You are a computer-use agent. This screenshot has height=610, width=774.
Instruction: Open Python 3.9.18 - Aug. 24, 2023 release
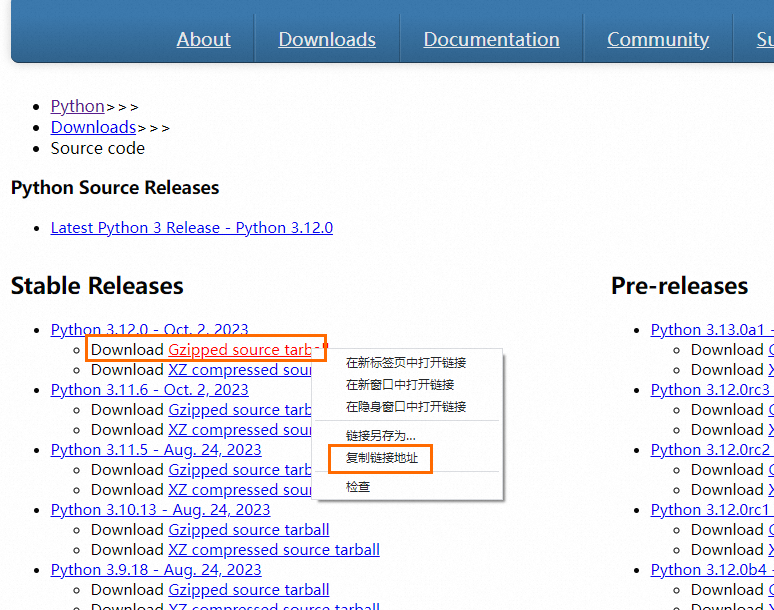(156, 570)
